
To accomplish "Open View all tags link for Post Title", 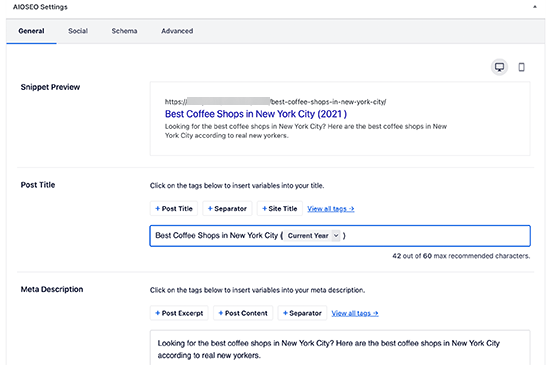I will tap(330, 209).
